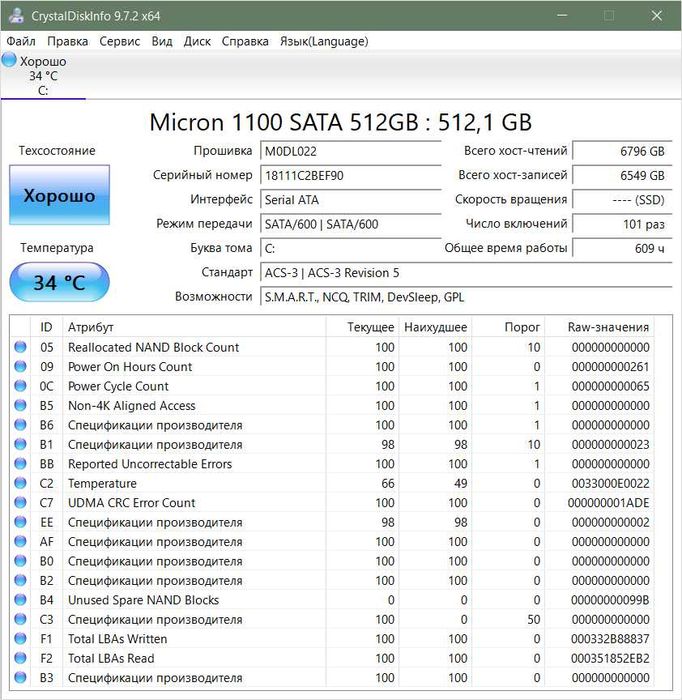Click the status orb for attribute B3

21,677
